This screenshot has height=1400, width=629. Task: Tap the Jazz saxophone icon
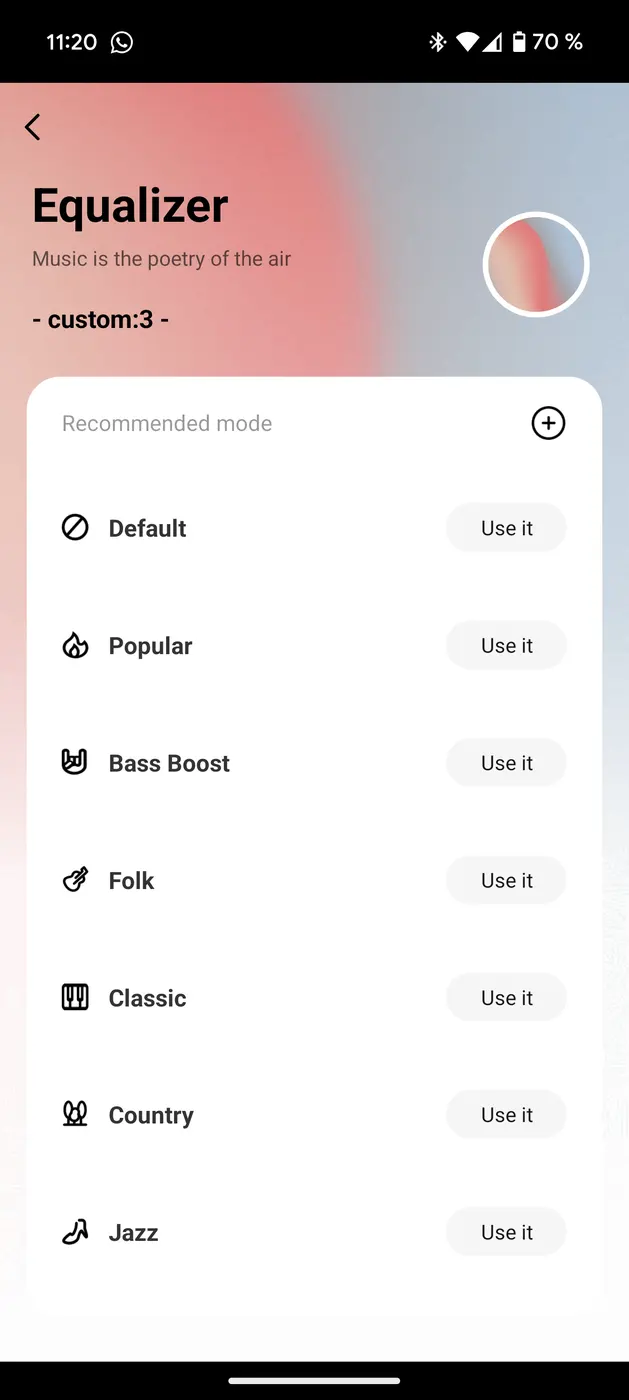[x=75, y=1232]
